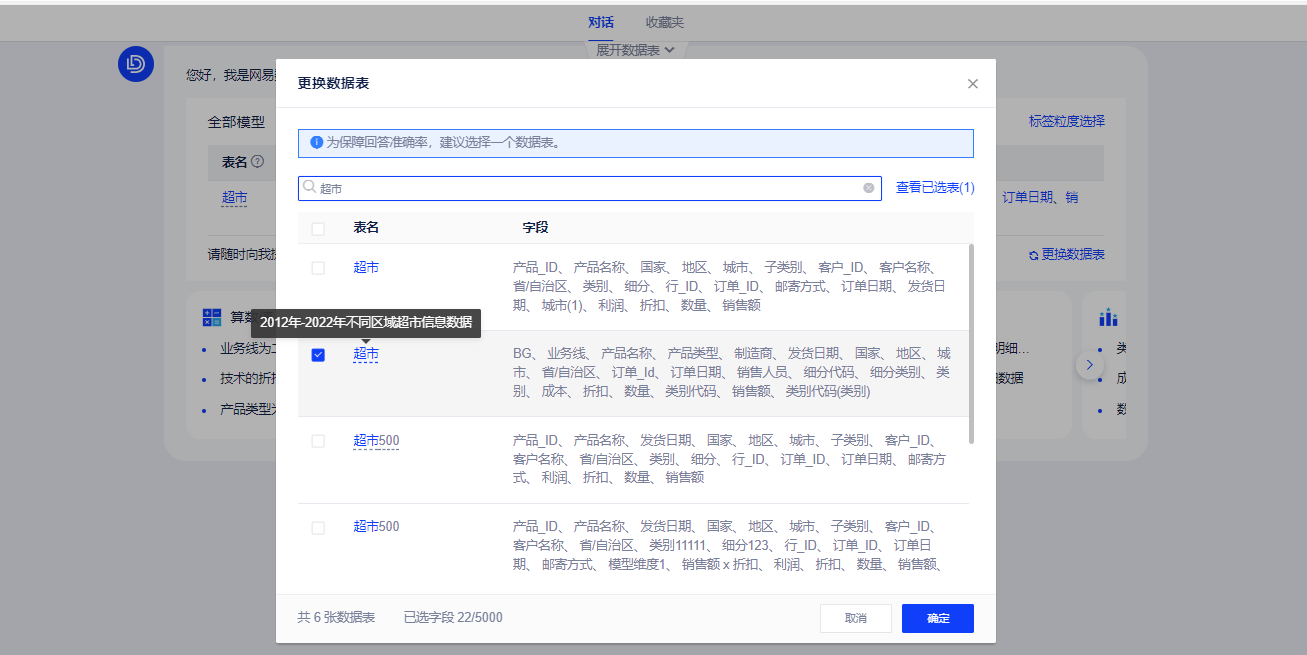Expand the 展开数据表 dropdown
This screenshot has width=1307, height=655.
(x=635, y=49)
